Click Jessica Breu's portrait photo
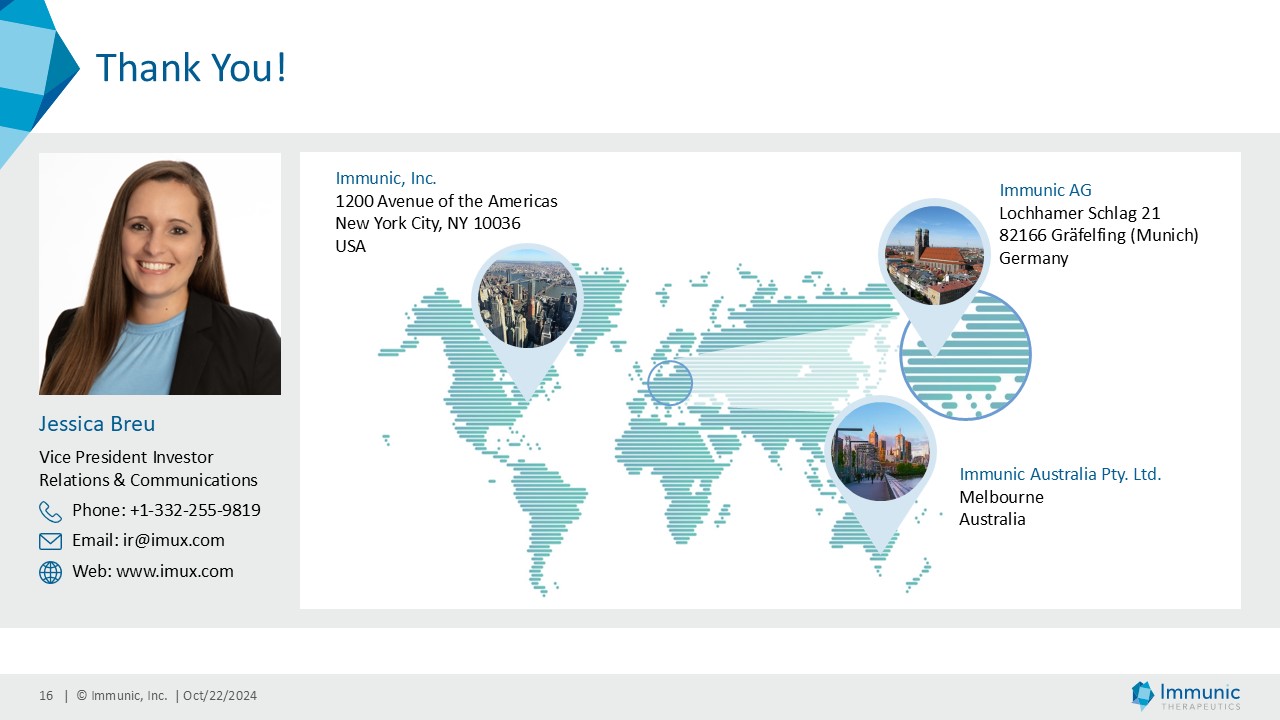The image size is (1280, 720). [x=160, y=274]
